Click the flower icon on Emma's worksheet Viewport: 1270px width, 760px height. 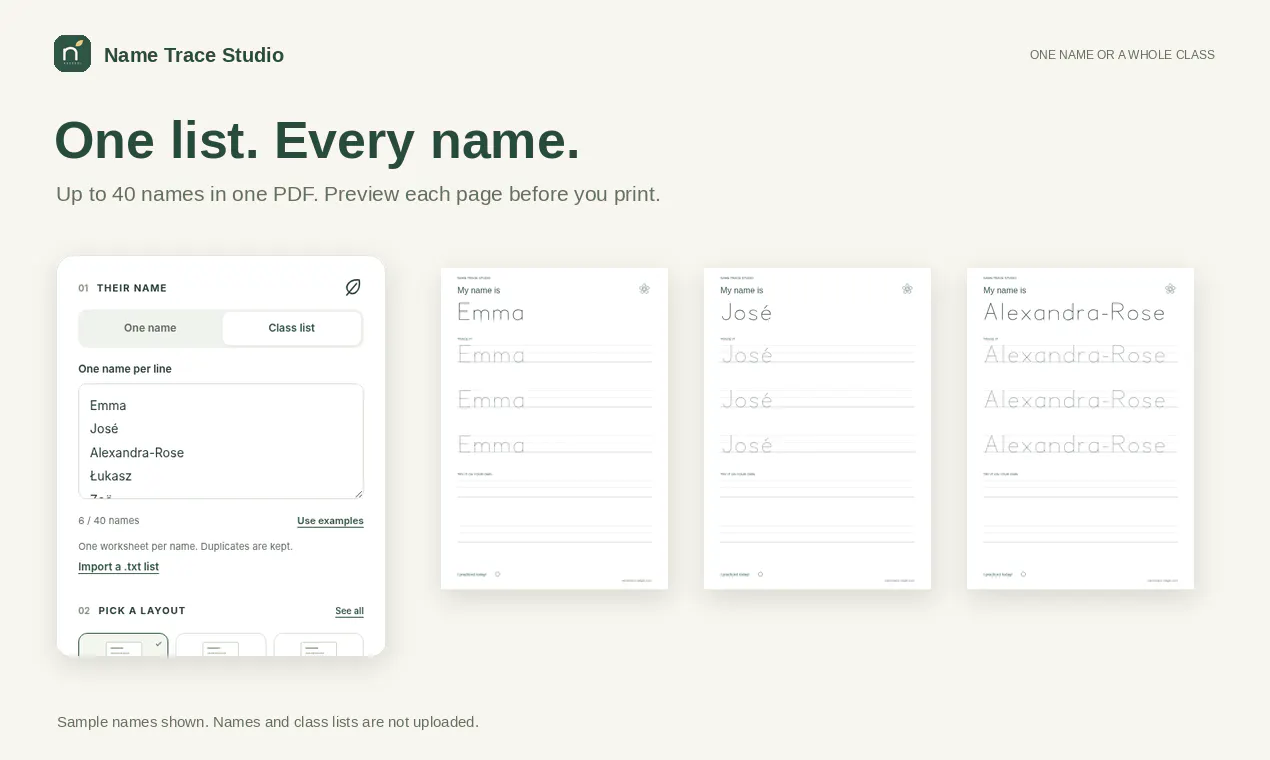[x=644, y=289]
